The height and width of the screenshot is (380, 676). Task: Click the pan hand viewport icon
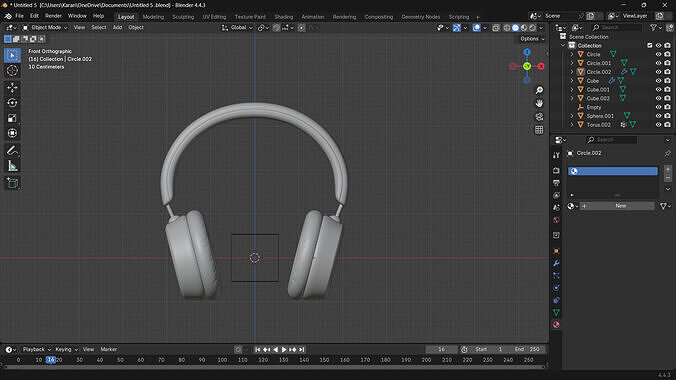point(539,104)
